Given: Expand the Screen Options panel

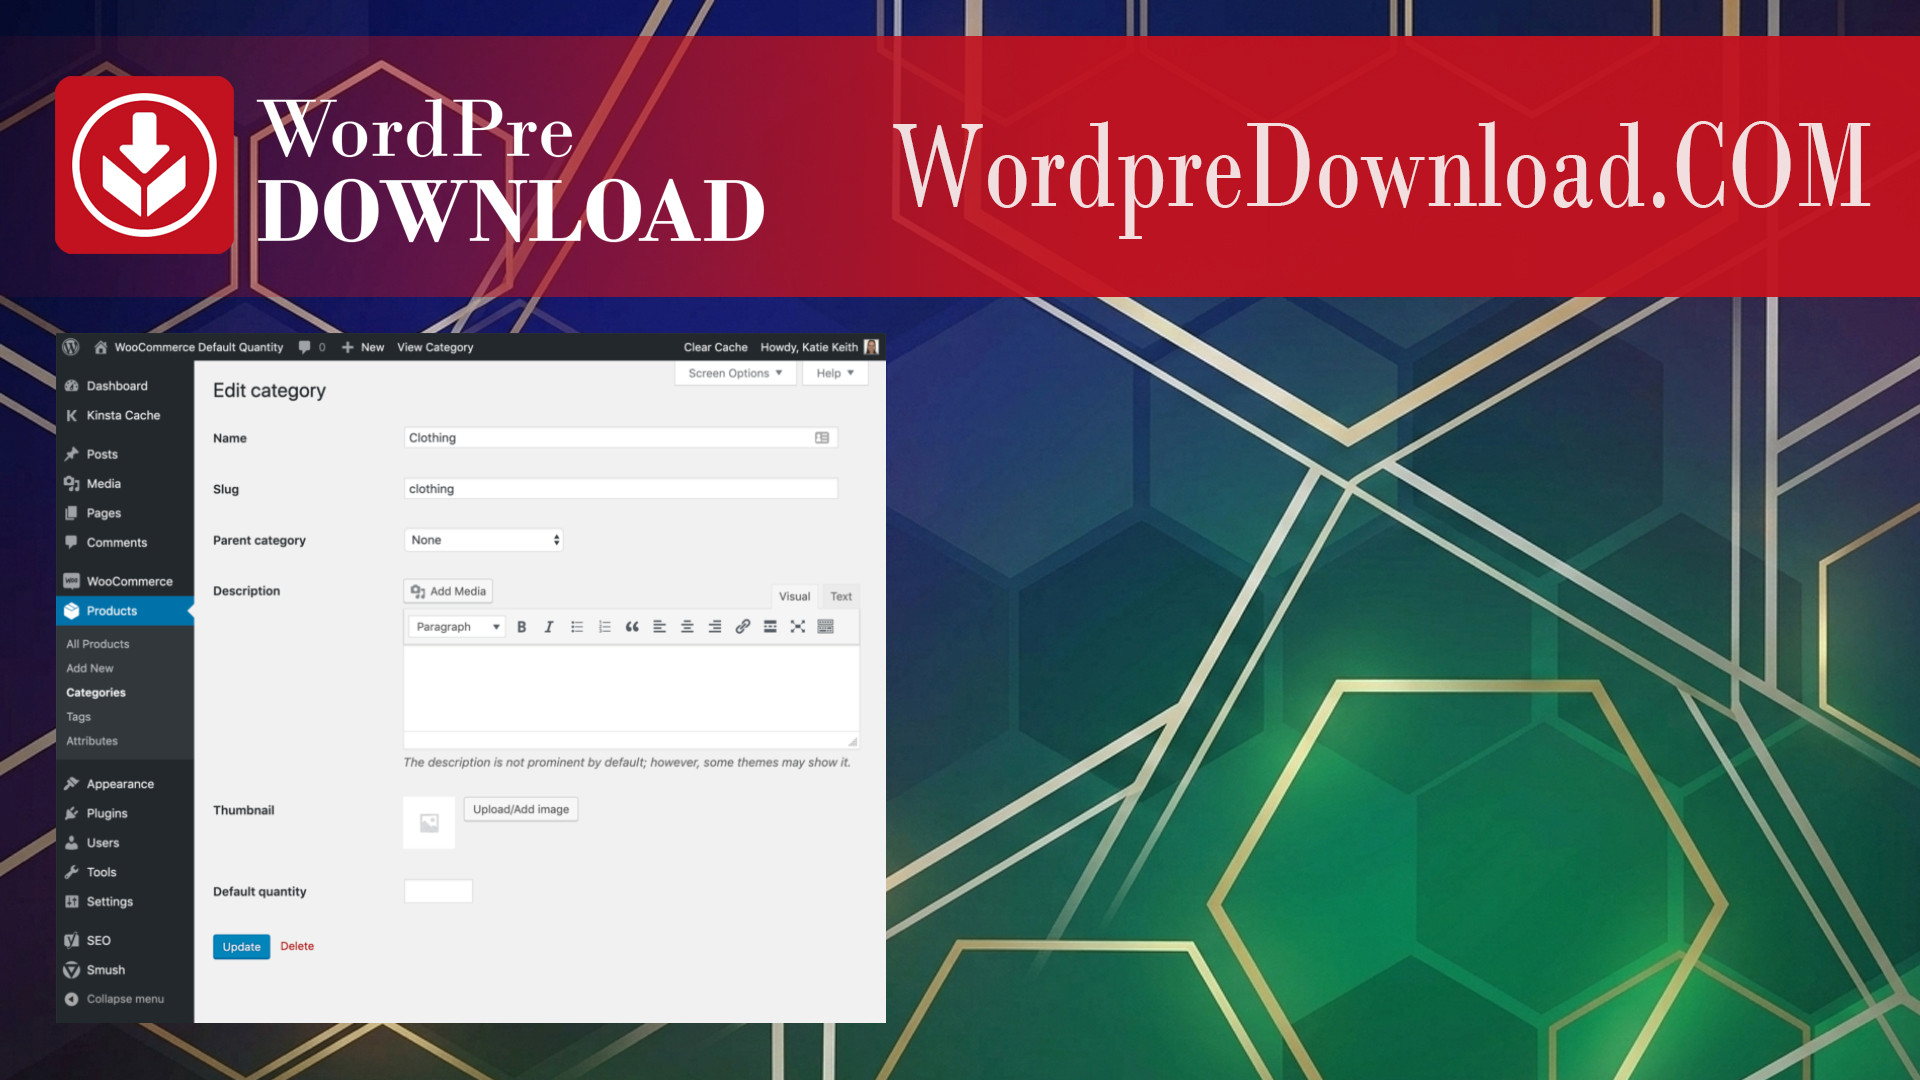Looking at the screenshot, I should [x=735, y=373].
